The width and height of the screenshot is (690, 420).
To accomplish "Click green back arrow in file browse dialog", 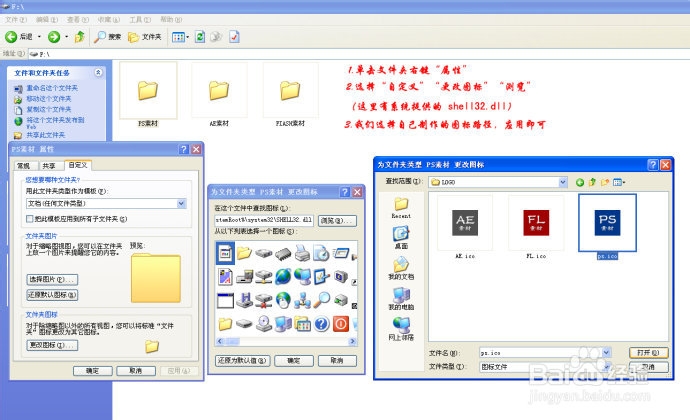I will click(580, 182).
